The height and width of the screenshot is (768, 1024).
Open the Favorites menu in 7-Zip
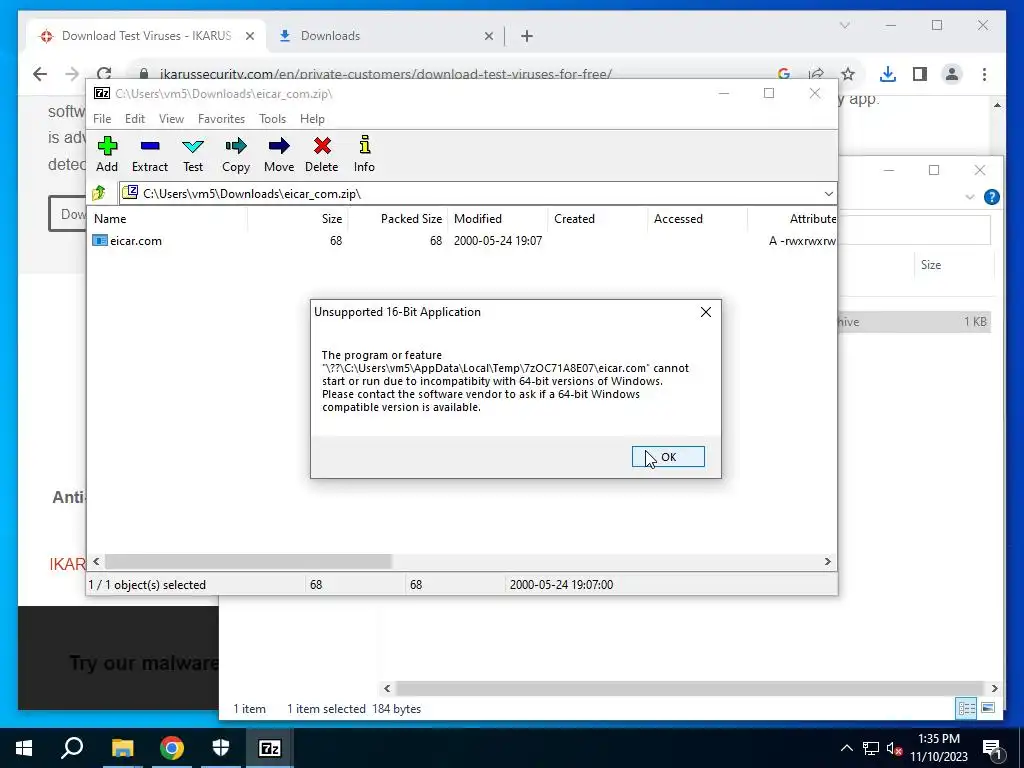tap(221, 119)
